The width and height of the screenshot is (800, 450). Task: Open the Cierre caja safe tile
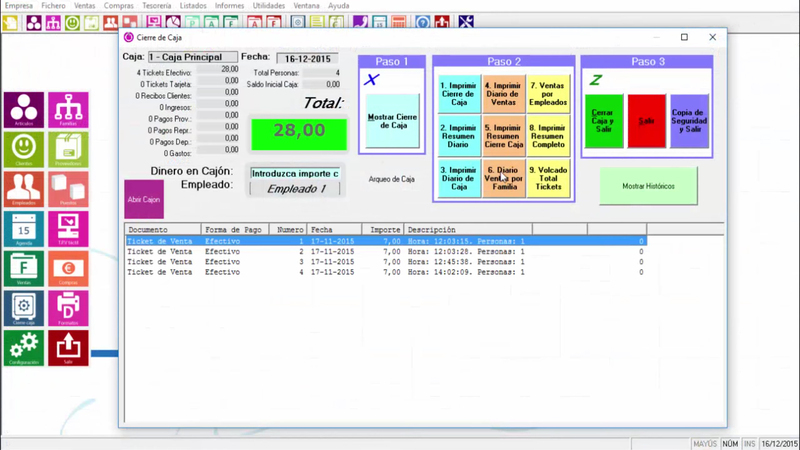pos(24,308)
